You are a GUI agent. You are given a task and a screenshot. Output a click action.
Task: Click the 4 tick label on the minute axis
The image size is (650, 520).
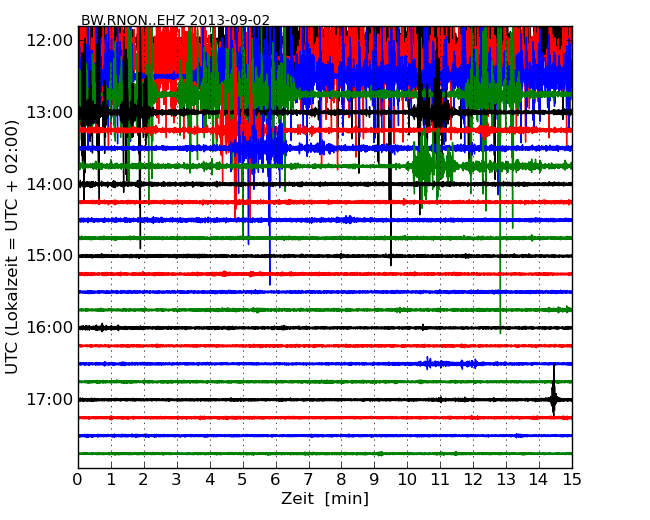[x=210, y=480]
